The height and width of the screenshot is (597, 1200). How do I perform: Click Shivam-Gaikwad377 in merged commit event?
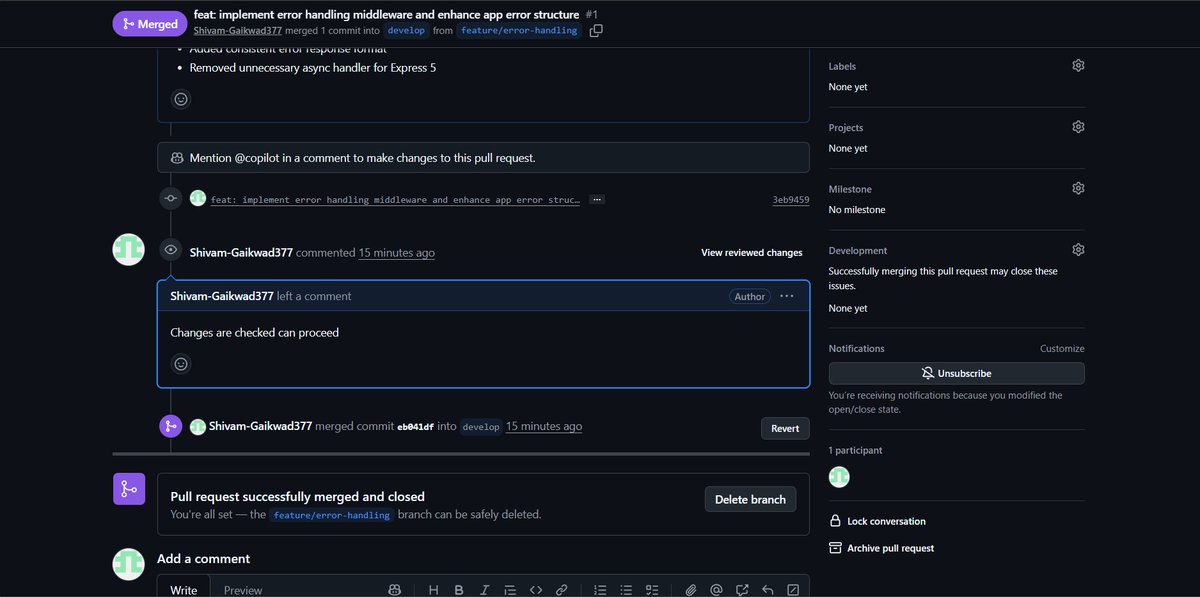pos(260,426)
